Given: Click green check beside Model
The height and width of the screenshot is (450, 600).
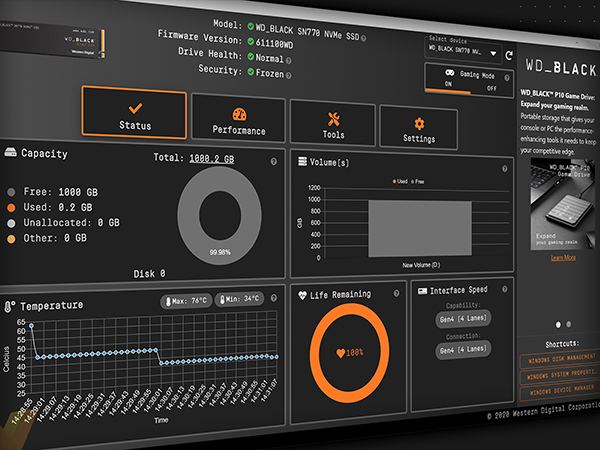Looking at the screenshot, I should [x=251, y=26].
